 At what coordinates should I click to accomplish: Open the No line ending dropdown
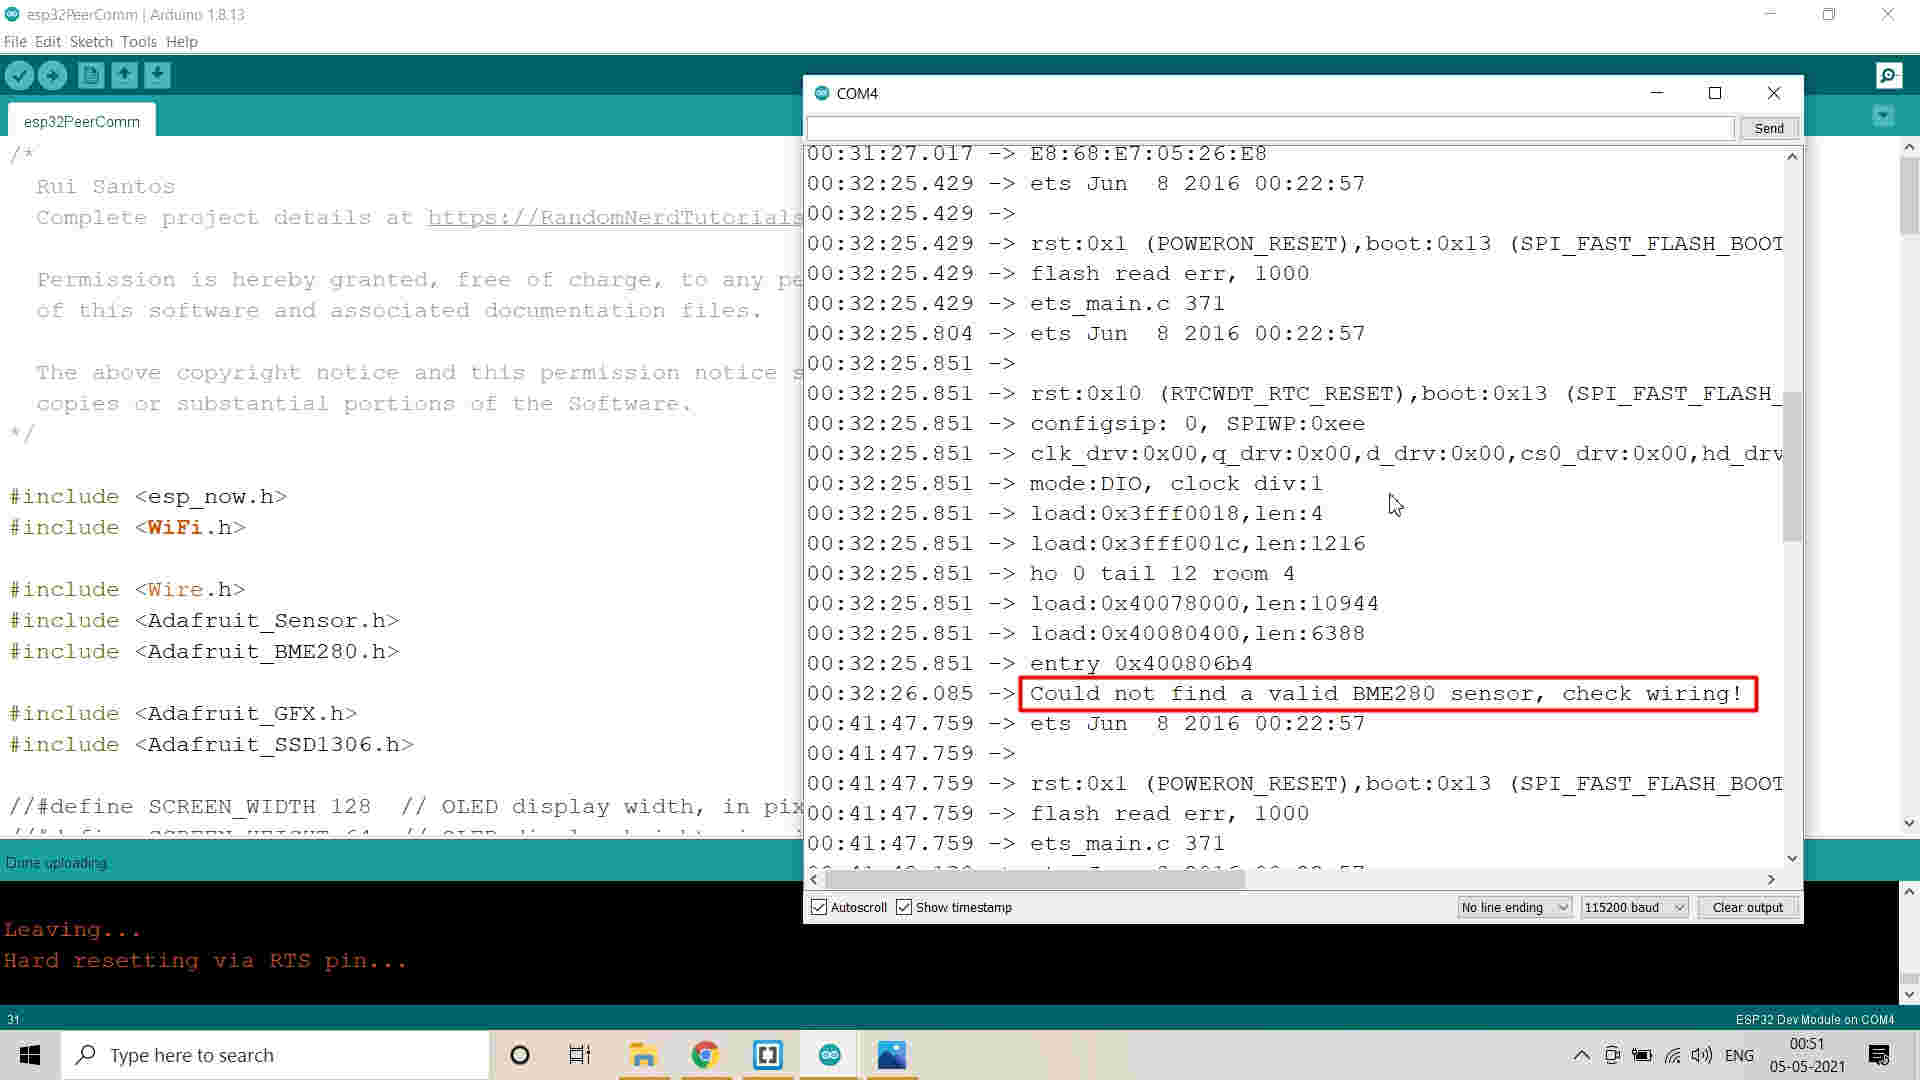tap(1514, 907)
